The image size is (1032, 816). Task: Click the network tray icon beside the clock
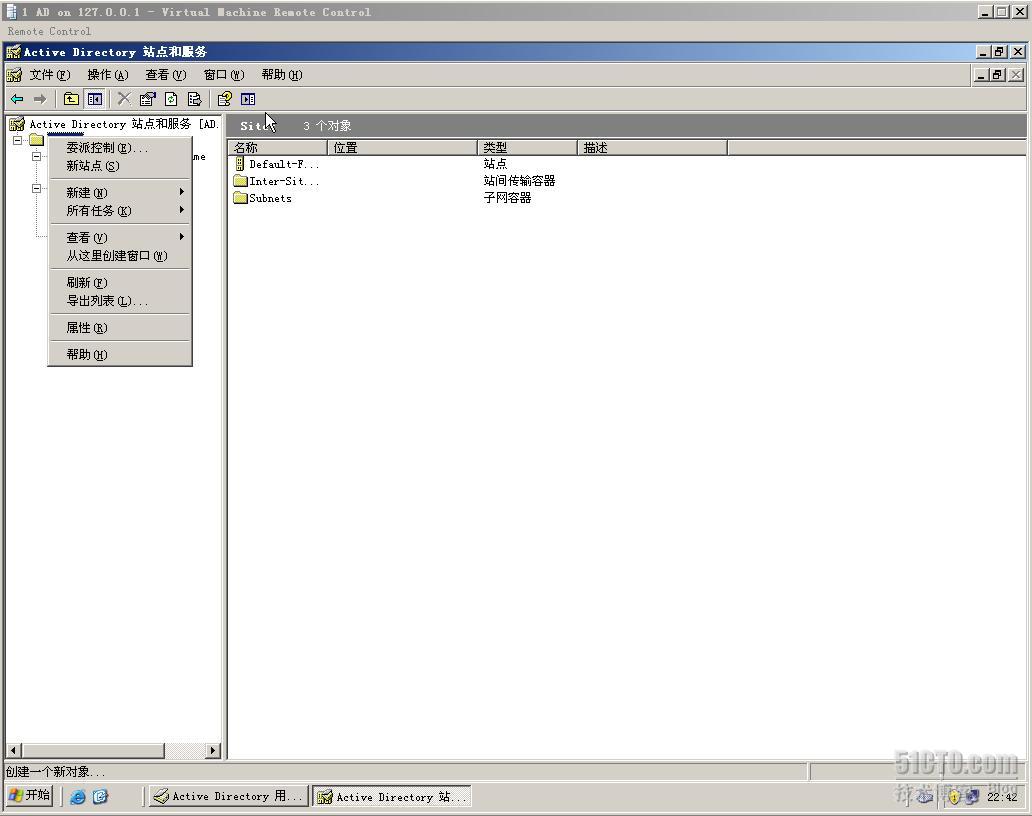coord(971,797)
